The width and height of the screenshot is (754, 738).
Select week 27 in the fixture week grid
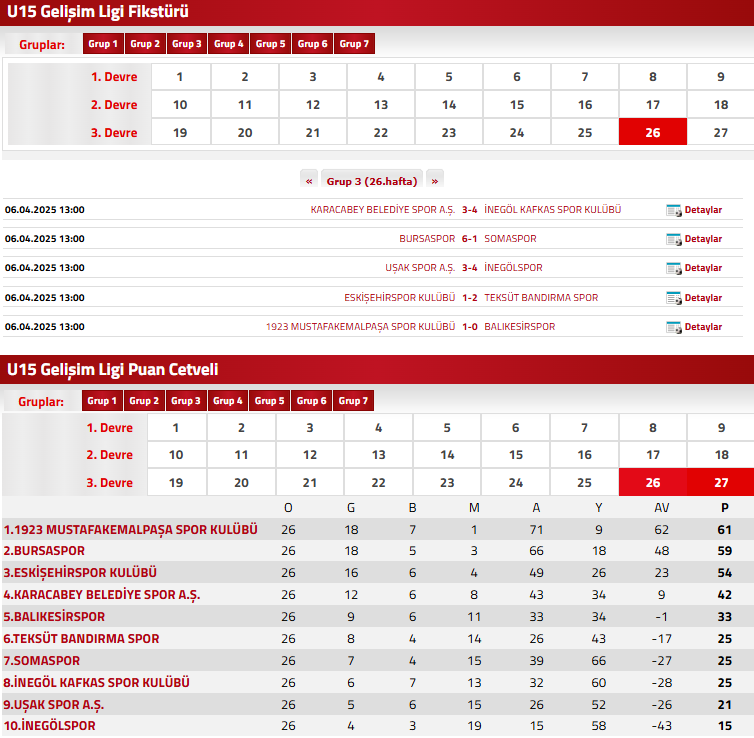pyautogui.click(x=720, y=133)
